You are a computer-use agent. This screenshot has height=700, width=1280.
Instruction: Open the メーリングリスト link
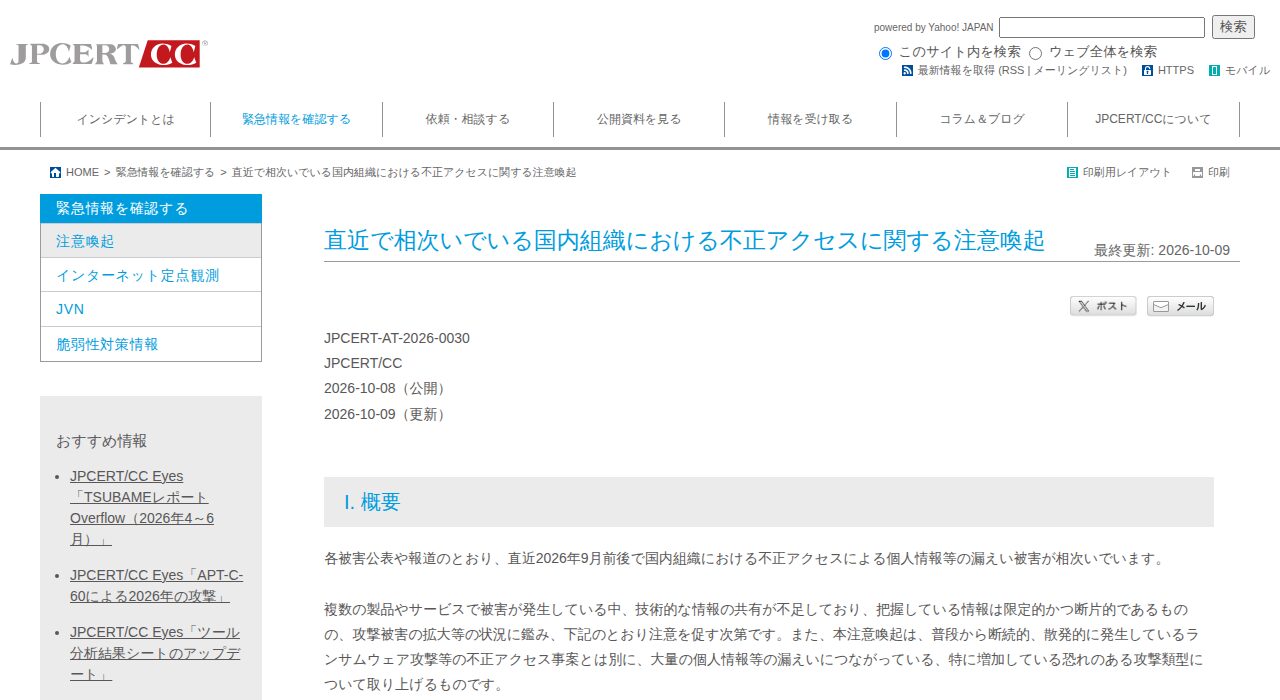[1078, 71]
